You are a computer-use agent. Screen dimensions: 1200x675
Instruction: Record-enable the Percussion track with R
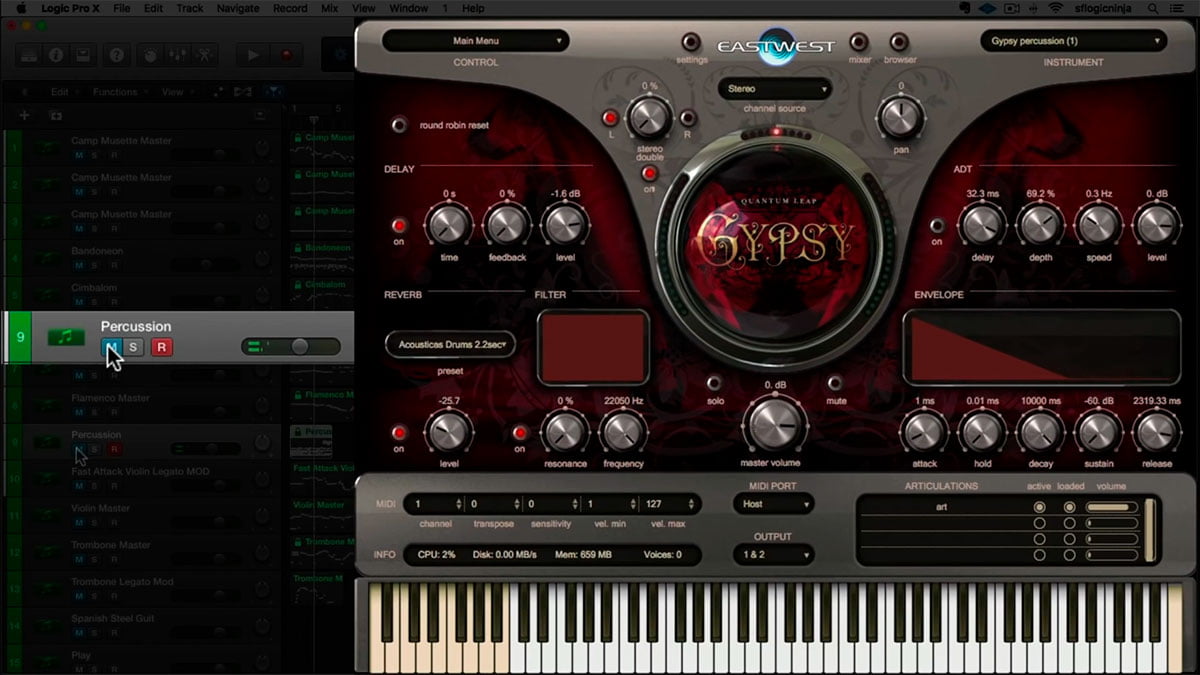(x=162, y=347)
